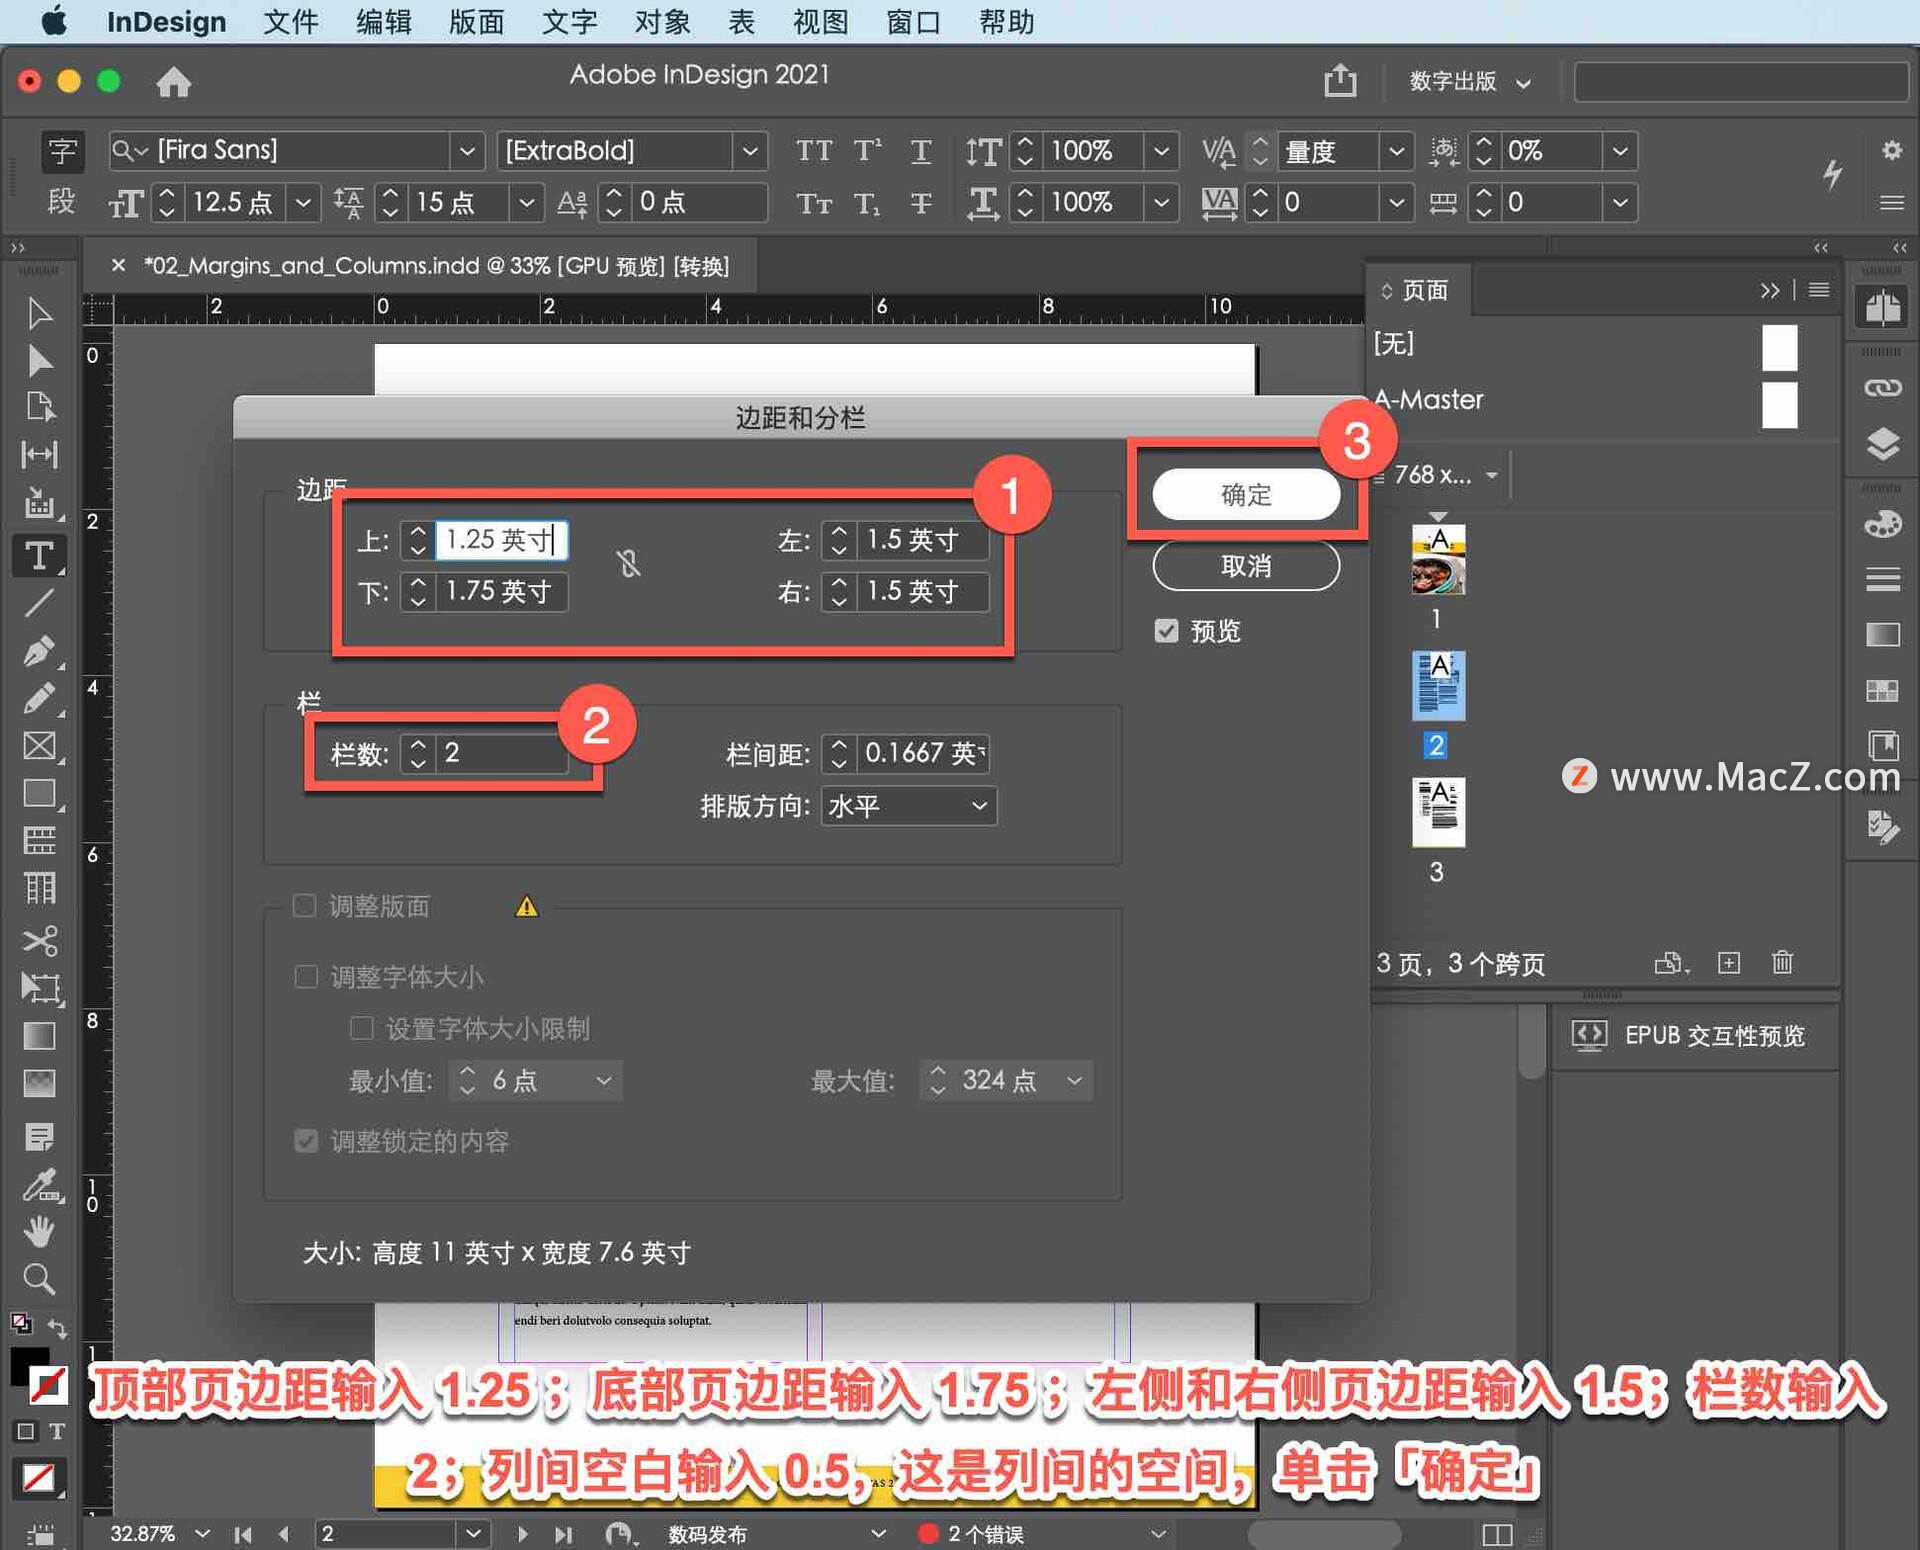Select the Rectangle Frame tool
Image resolution: width=1920 pixels, height=1550 pixels.
(x=39, y=746)
